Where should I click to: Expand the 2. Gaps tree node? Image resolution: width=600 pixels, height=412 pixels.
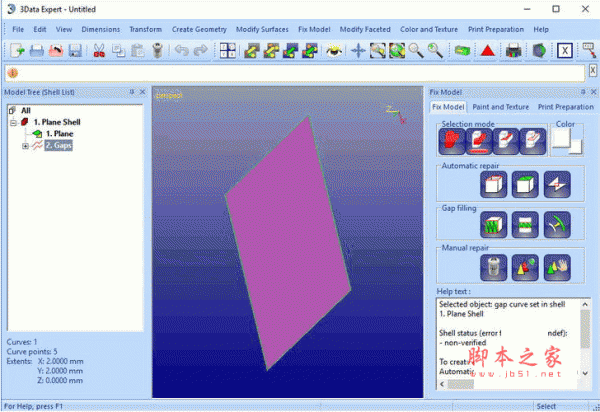25,146
